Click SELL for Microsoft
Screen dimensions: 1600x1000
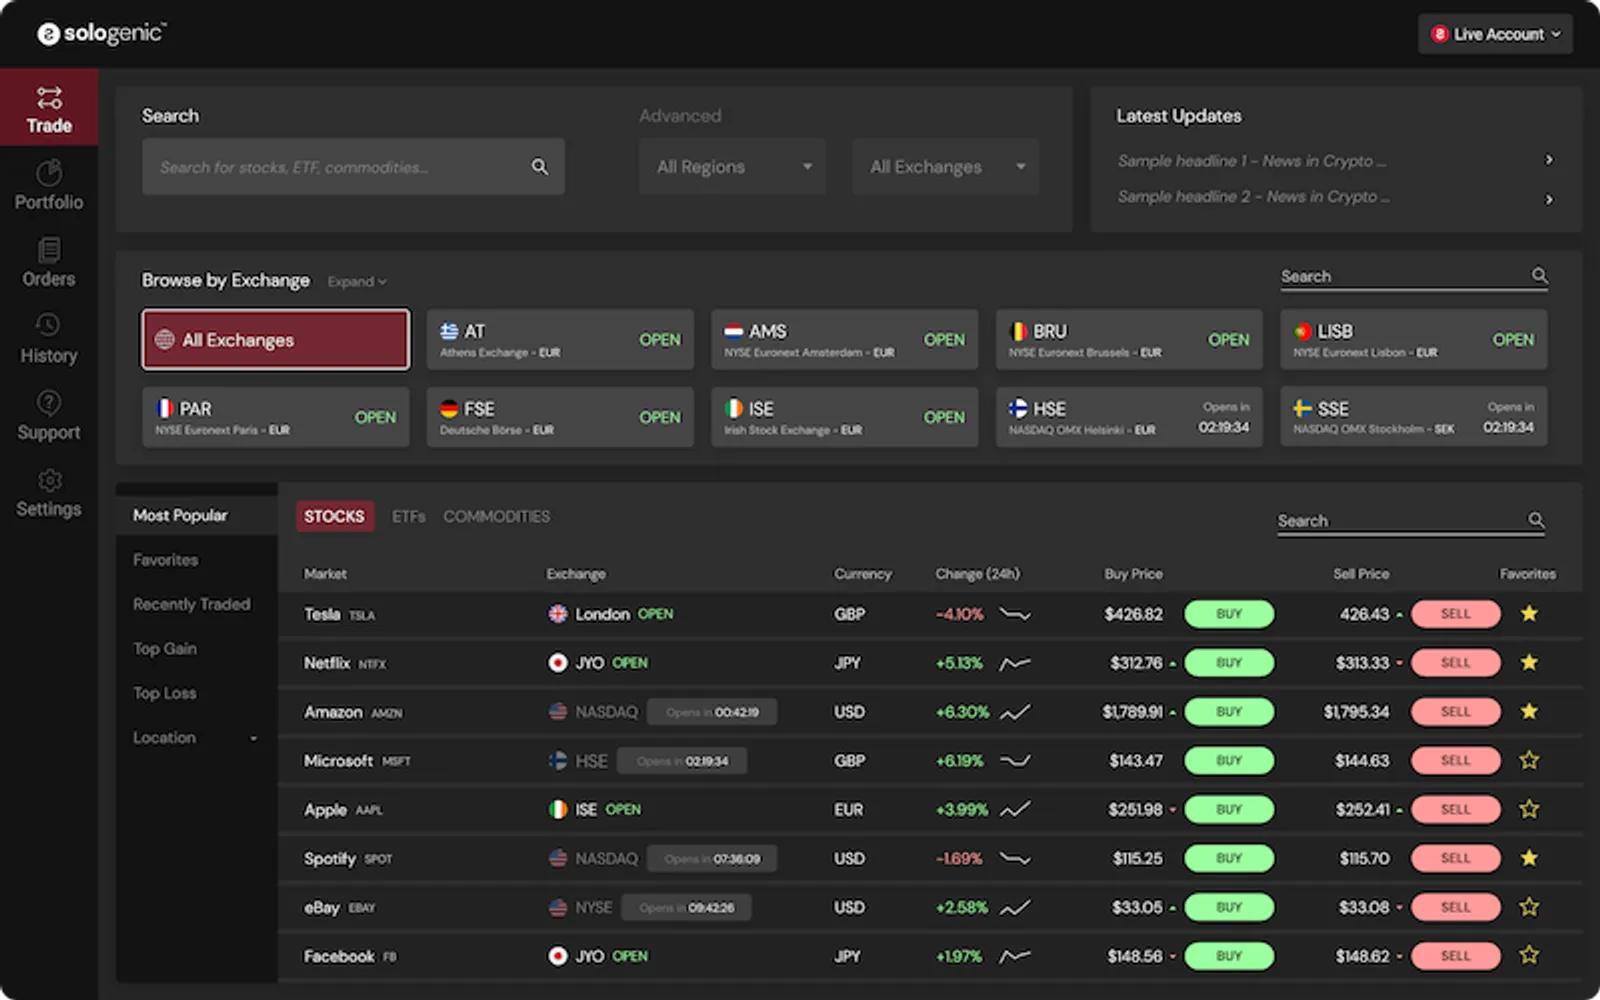(x=1456, y=761)
